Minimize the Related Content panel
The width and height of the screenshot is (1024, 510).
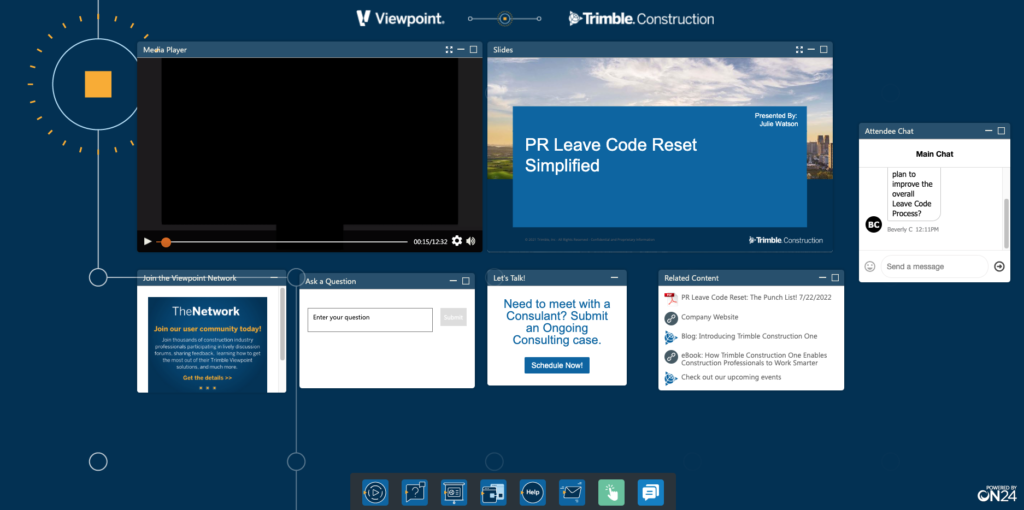[x=823, y=278]
